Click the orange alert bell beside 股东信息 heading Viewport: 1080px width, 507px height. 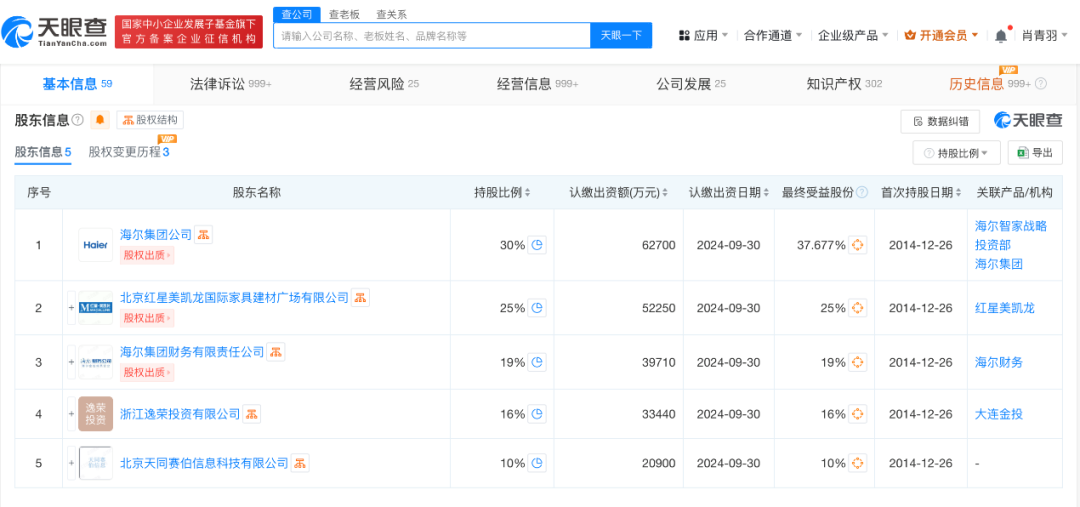pyautogui.click(x=100, y=121)
